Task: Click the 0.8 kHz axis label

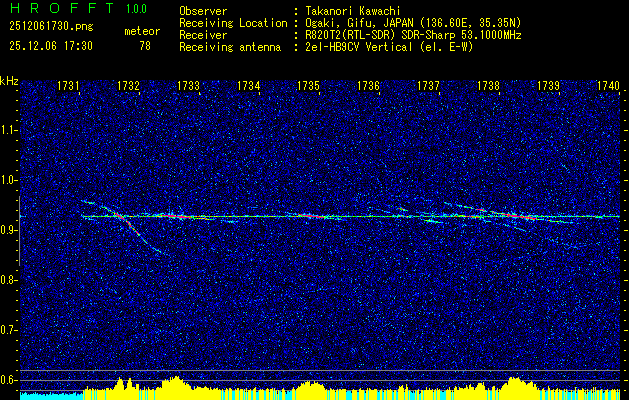Action: coord(9,280)
